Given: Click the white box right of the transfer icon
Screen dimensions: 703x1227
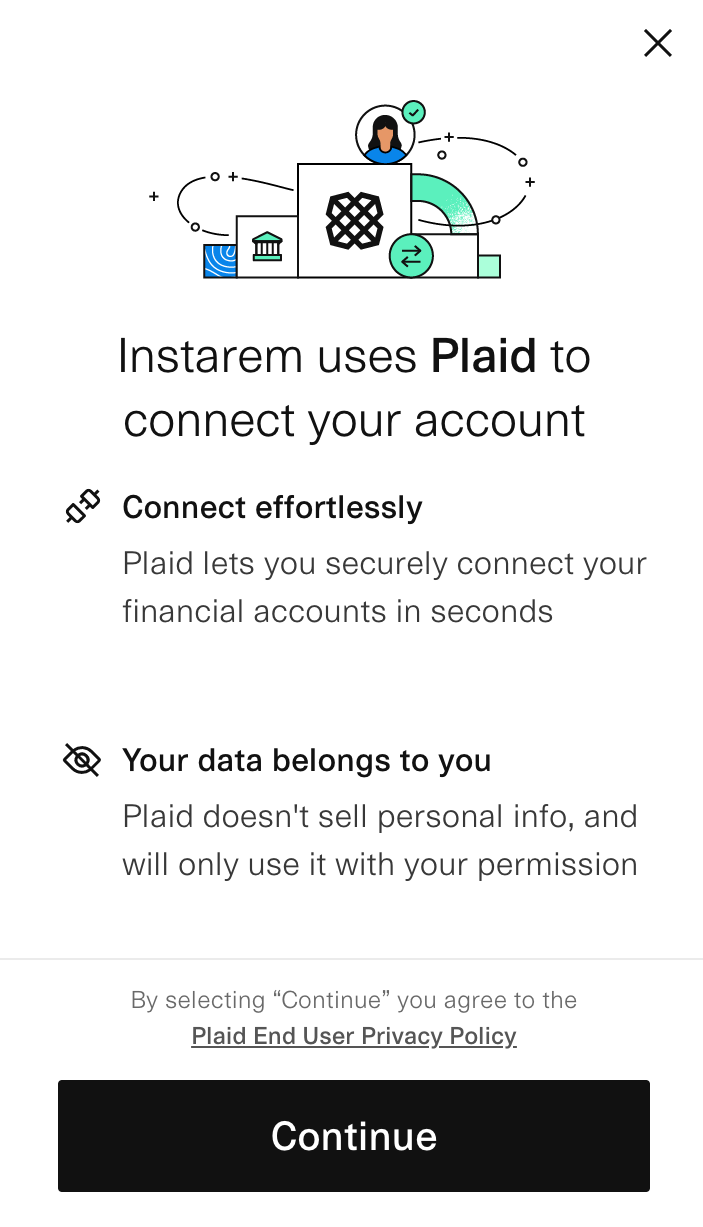Looking at the screenshot, I should [456, 257].
